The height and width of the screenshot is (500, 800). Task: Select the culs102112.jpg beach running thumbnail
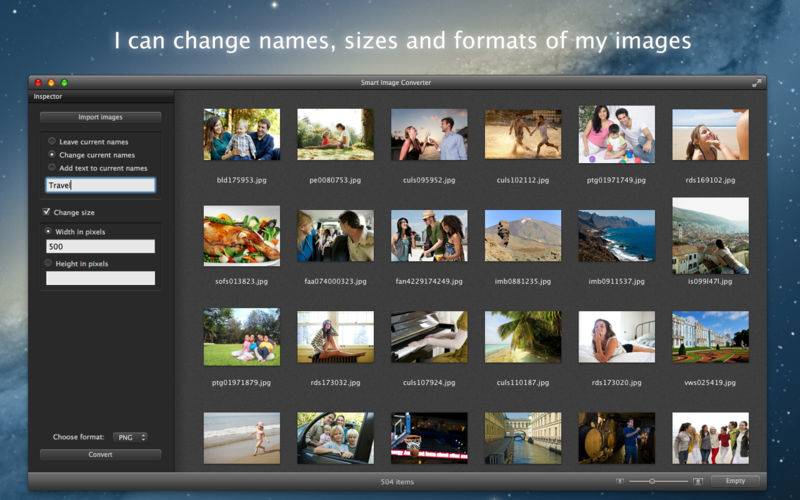click(x=523, y=134)
